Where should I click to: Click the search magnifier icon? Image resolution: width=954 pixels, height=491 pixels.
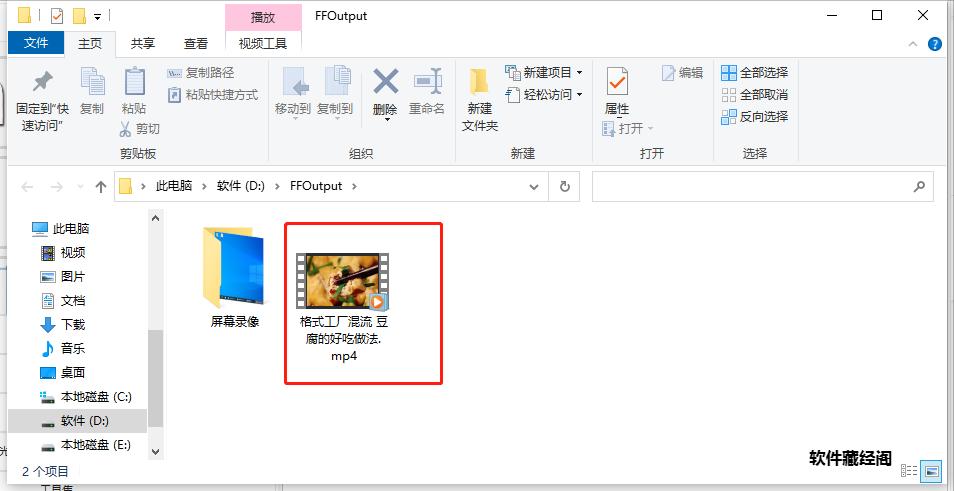click(x=919, y=187)
